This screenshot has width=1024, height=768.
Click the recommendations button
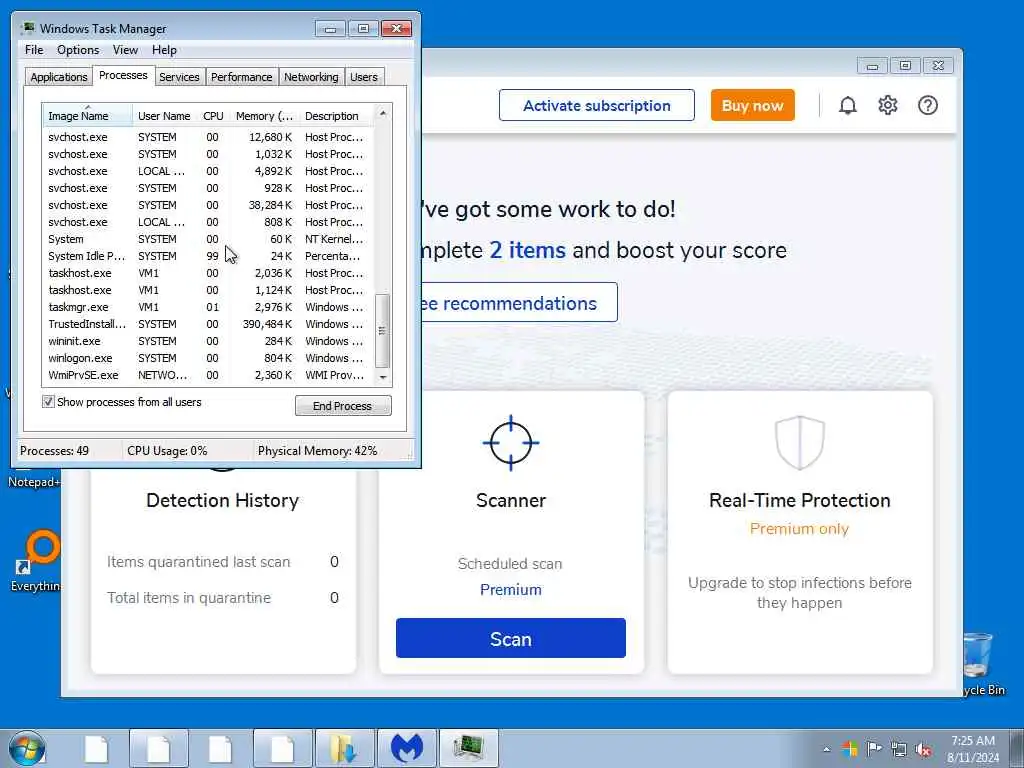point(519,302)
